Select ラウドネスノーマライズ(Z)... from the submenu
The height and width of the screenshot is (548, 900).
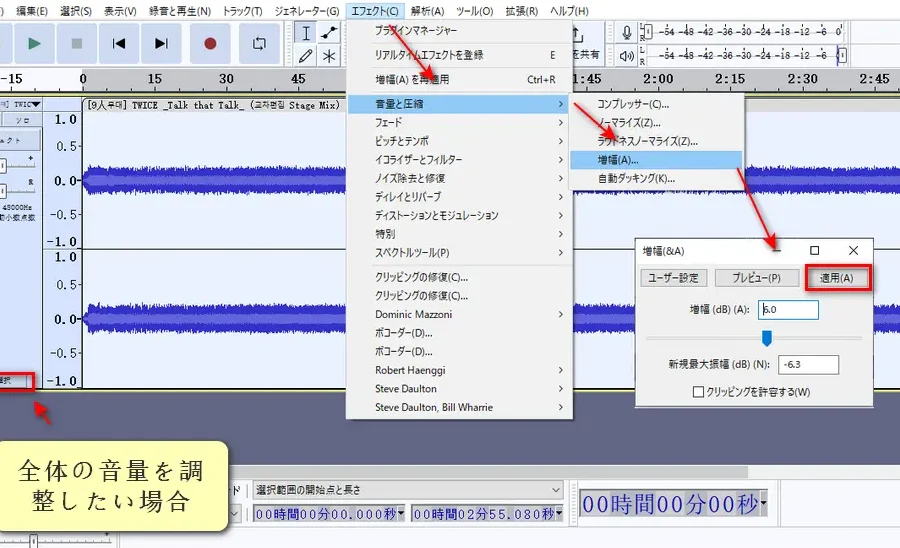tap(656, 141)
